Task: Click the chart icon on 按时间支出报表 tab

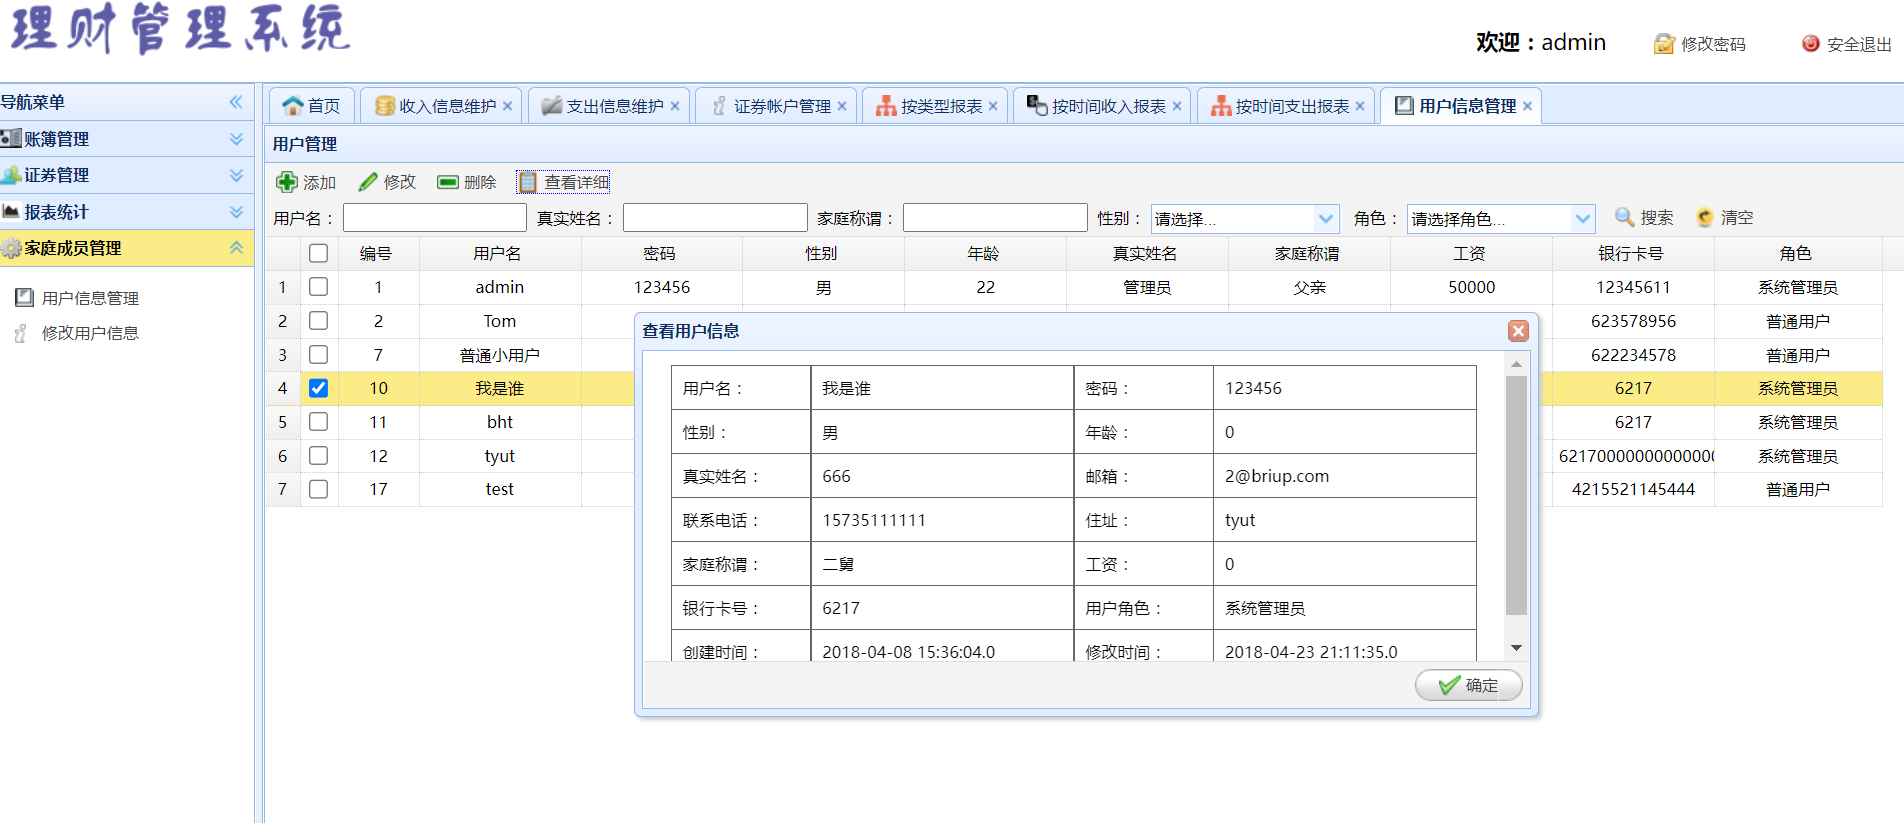Action: click(x=1221, y=106)
